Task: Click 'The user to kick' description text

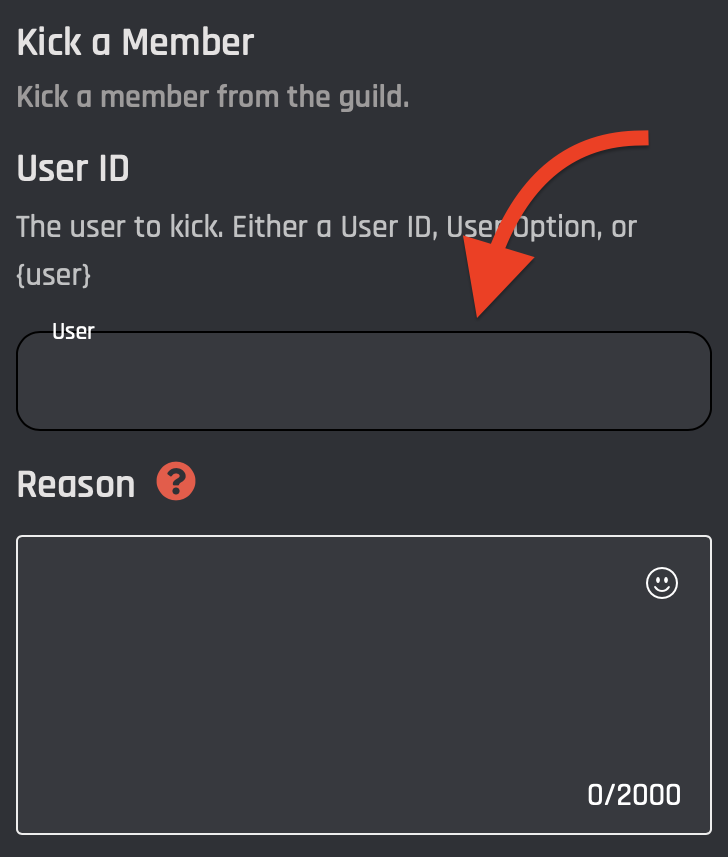Action: [x=121, y=227]
